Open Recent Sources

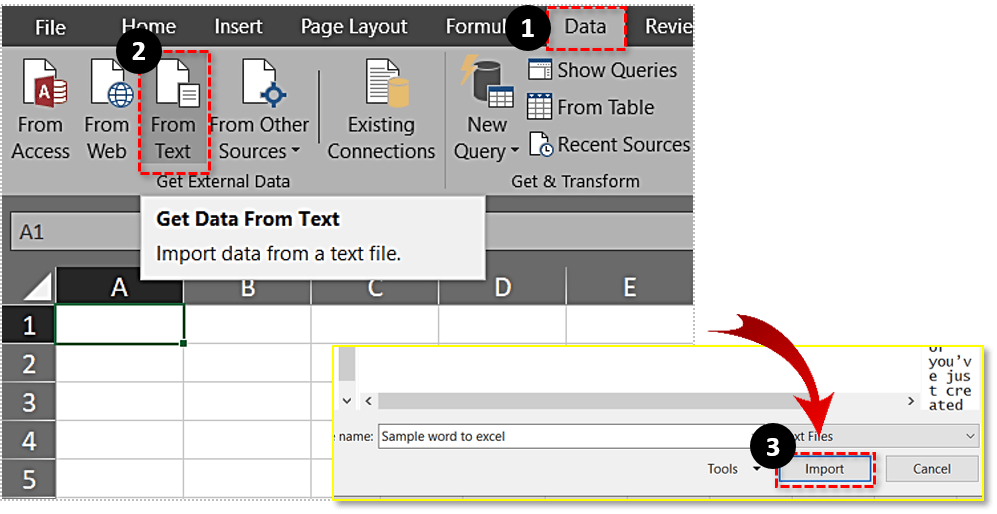tap(540, 145)
